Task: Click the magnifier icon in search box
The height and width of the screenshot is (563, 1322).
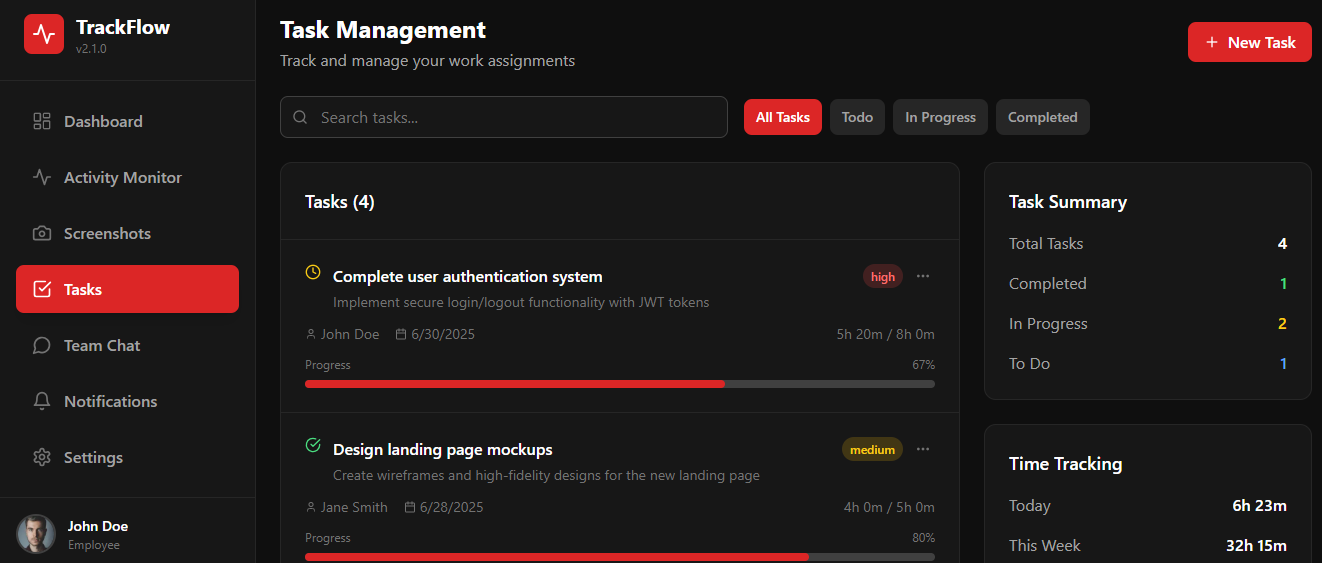Action: coord(300,117)
